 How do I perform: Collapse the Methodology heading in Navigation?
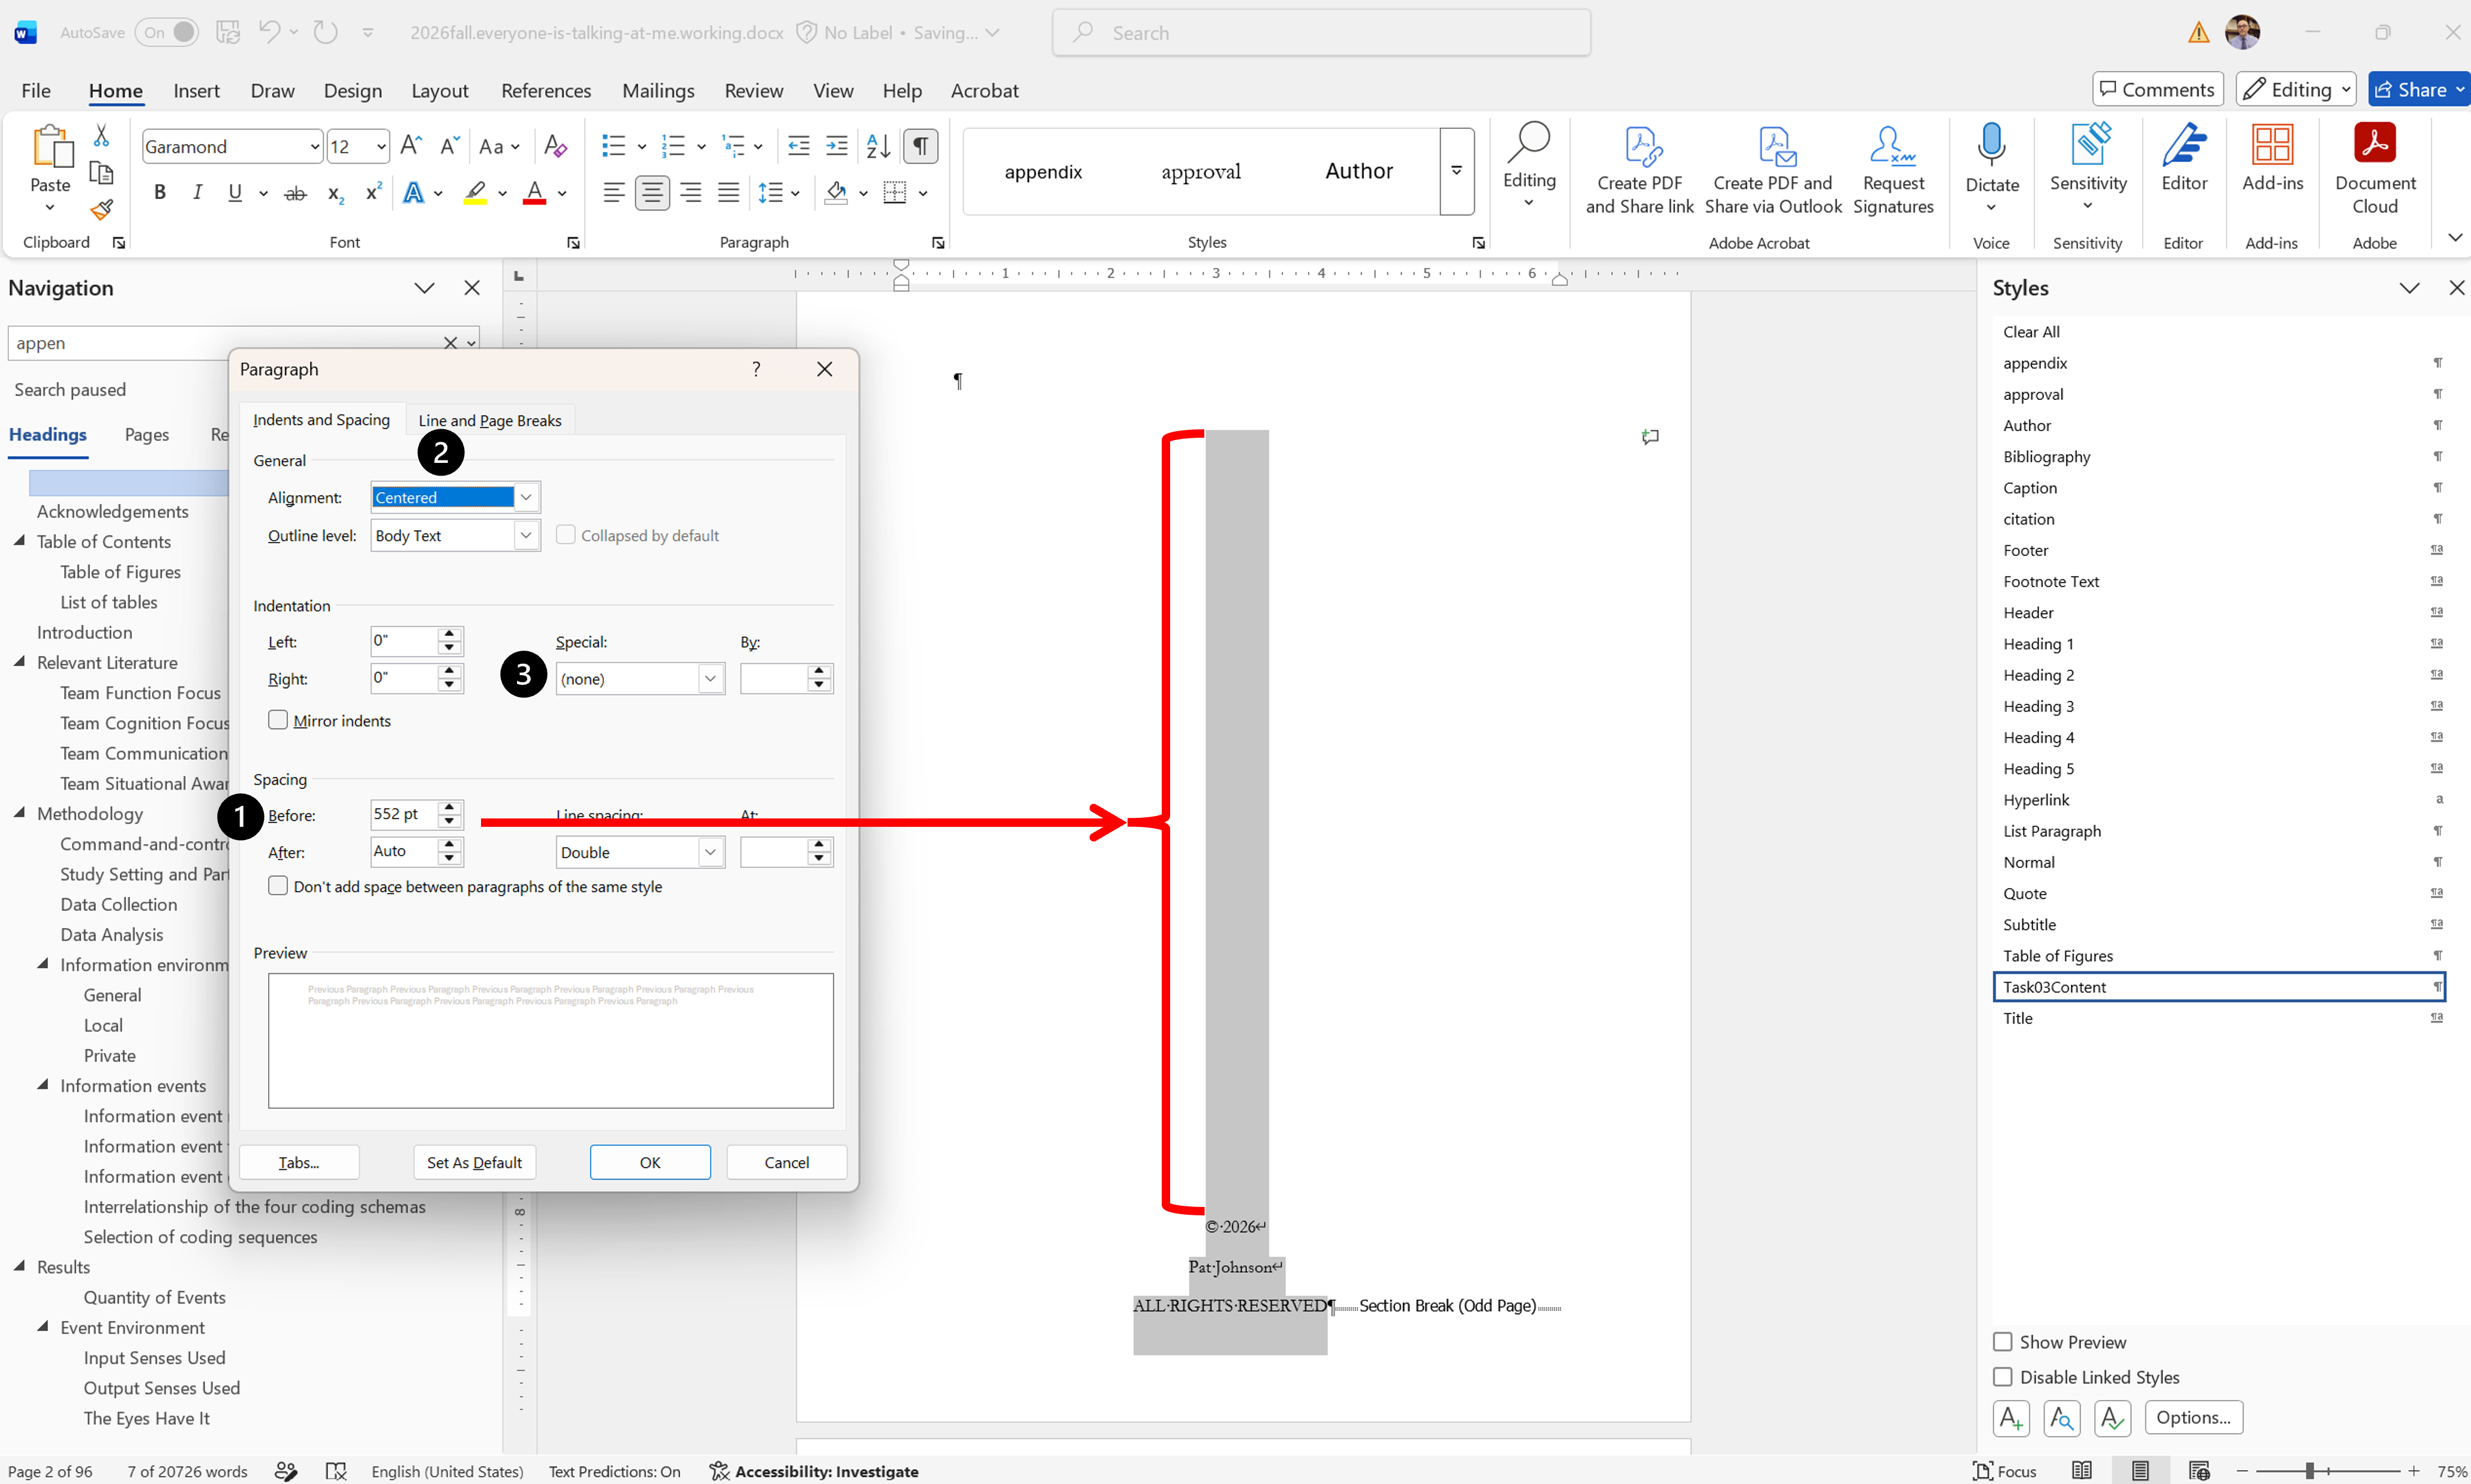tap(20, 813)
